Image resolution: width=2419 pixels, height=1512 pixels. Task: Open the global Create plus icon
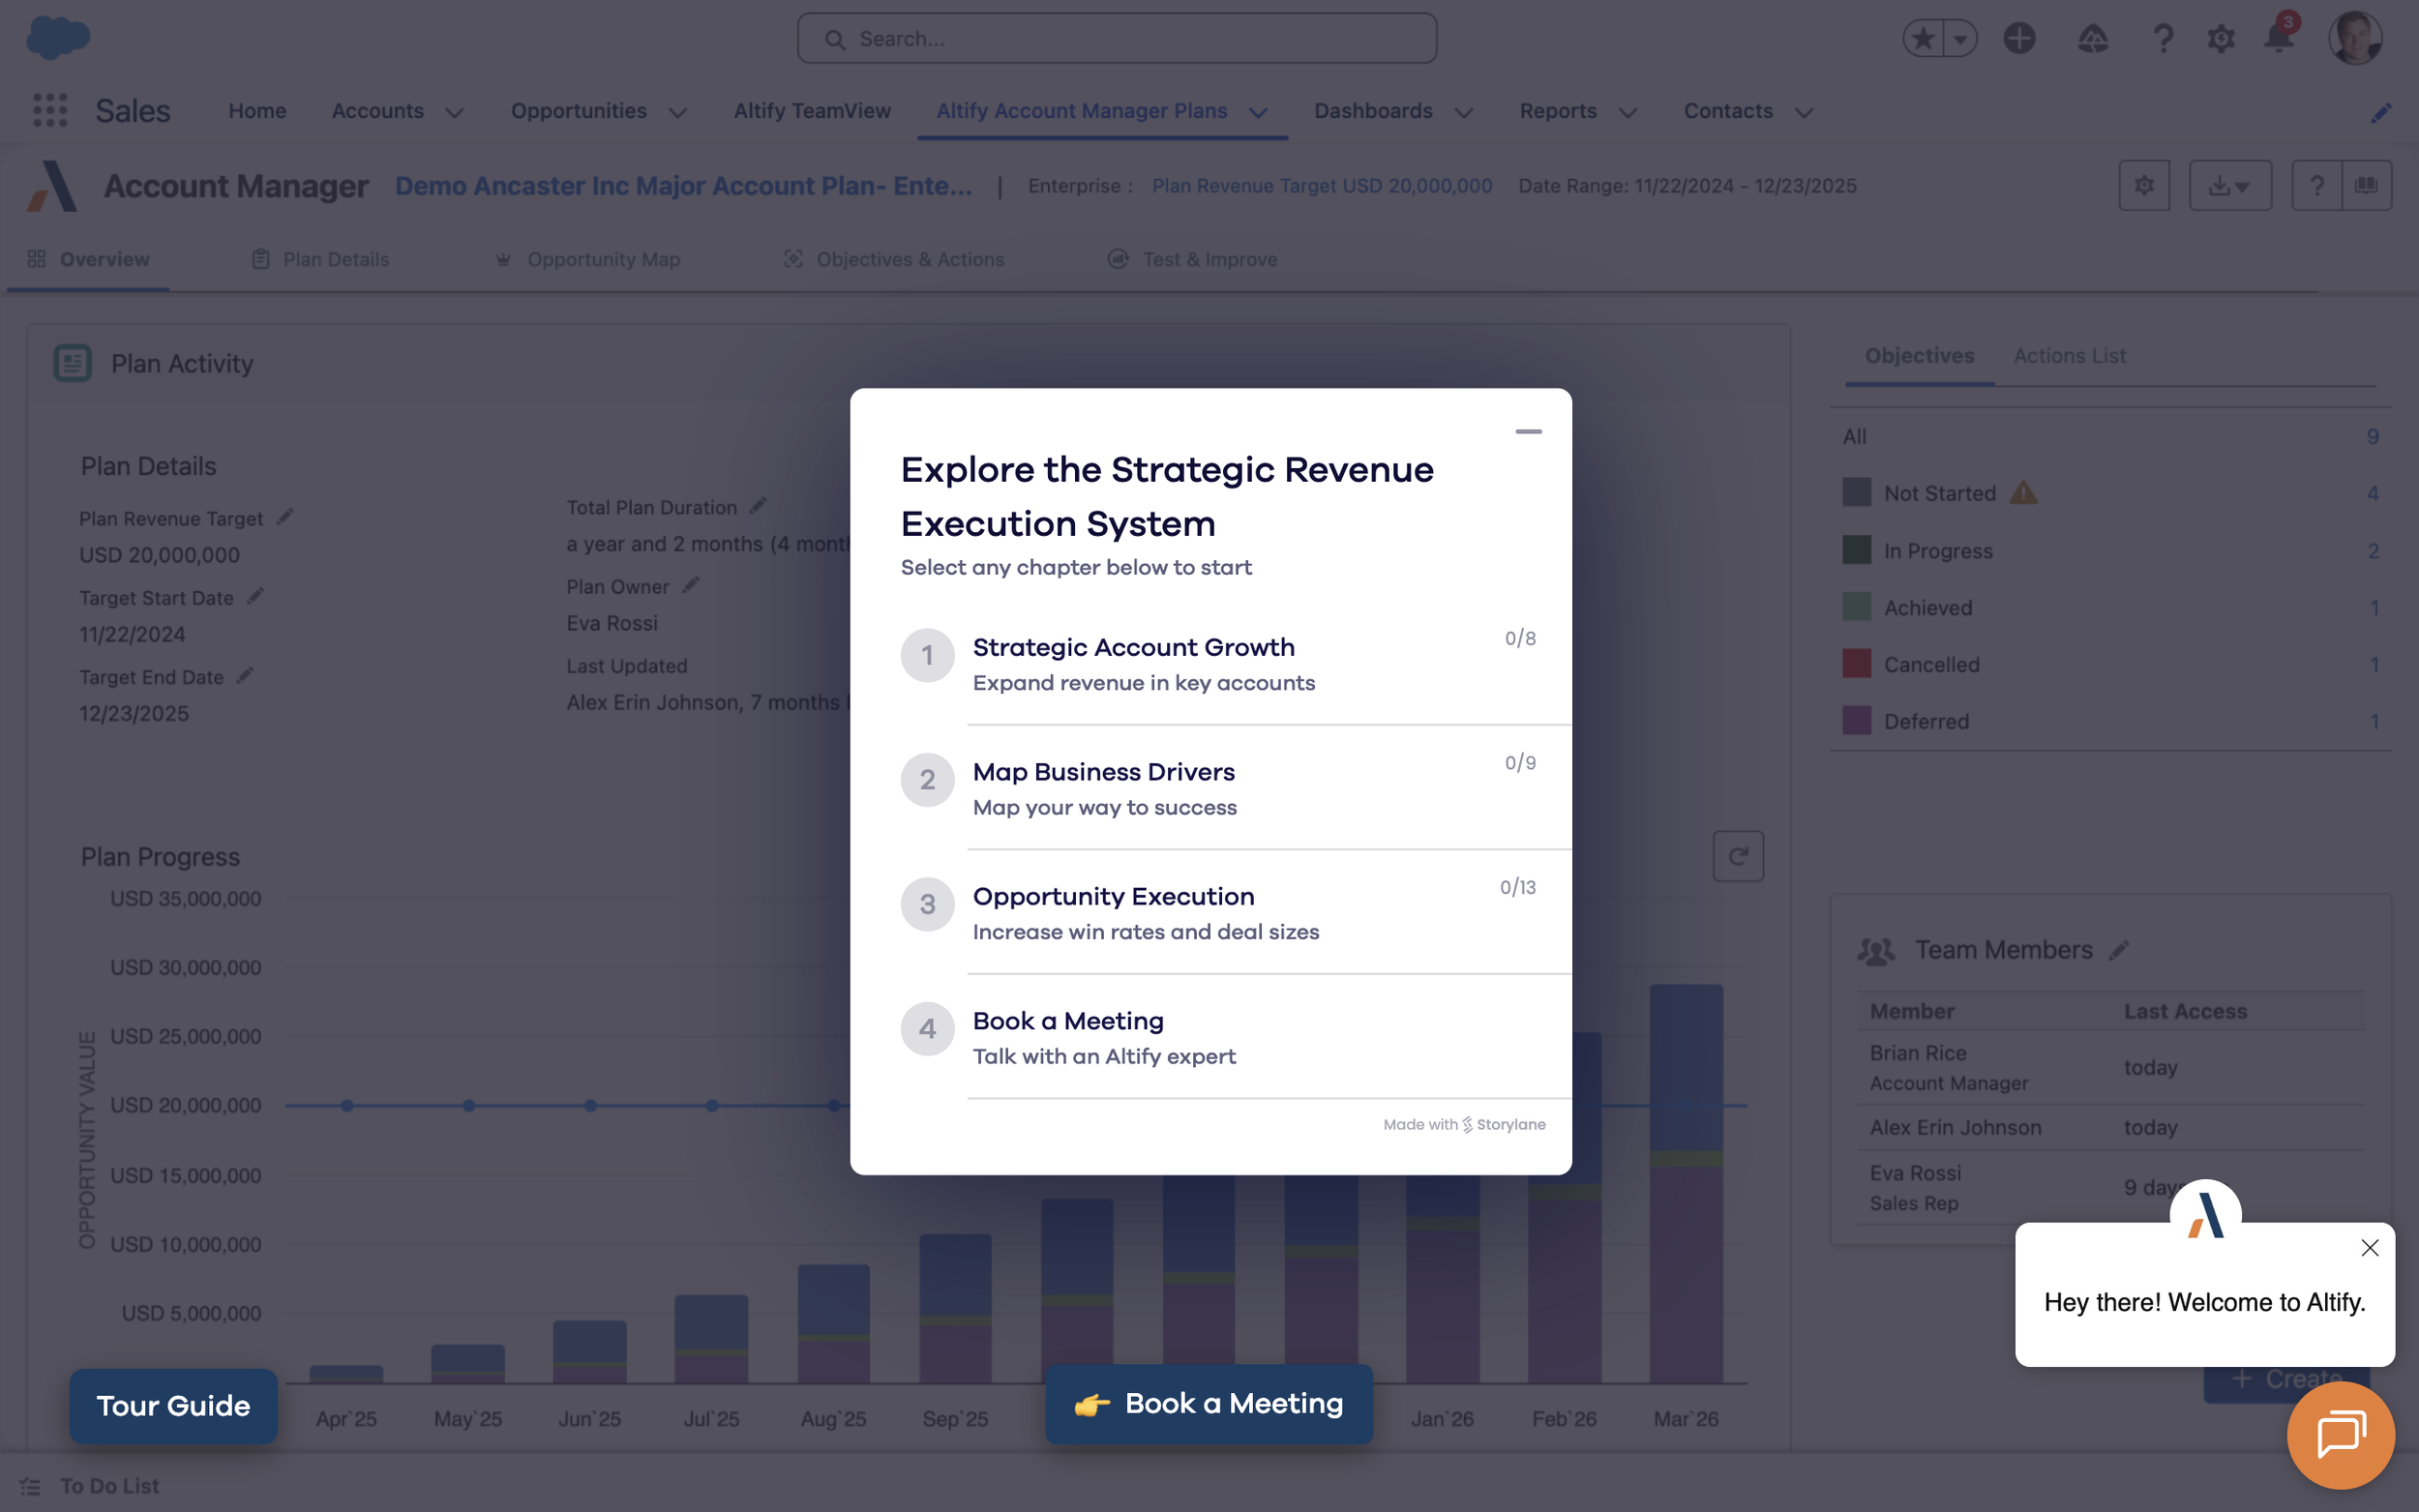click(x=2019, y=38)
